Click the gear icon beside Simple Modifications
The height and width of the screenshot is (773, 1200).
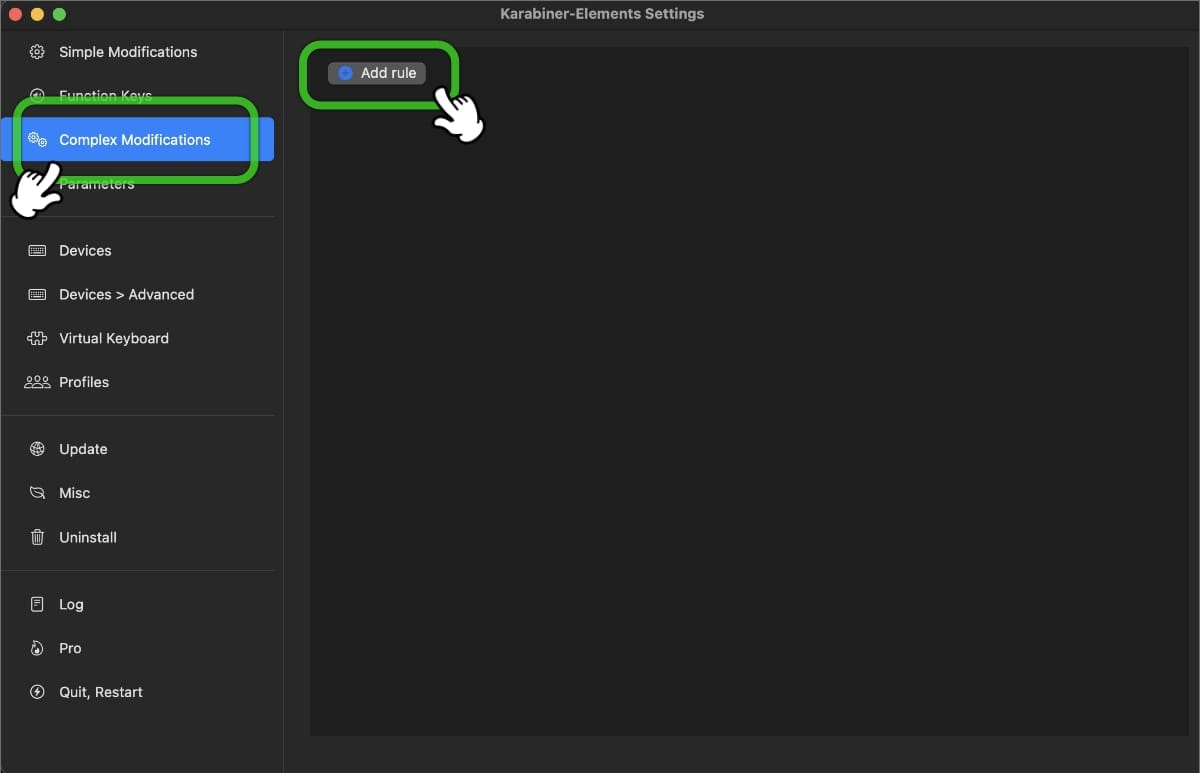pos(37,52)
